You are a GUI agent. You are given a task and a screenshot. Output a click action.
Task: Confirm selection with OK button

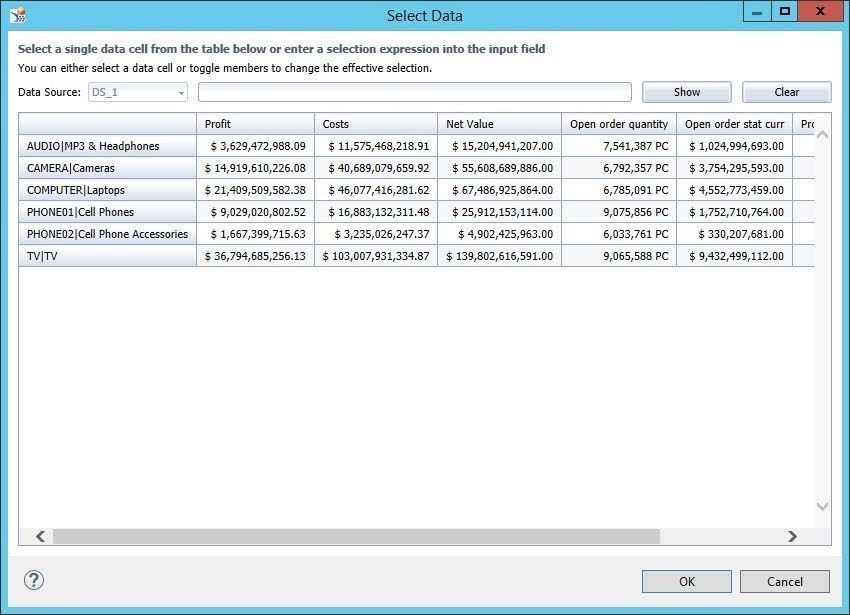pos(686,581)
